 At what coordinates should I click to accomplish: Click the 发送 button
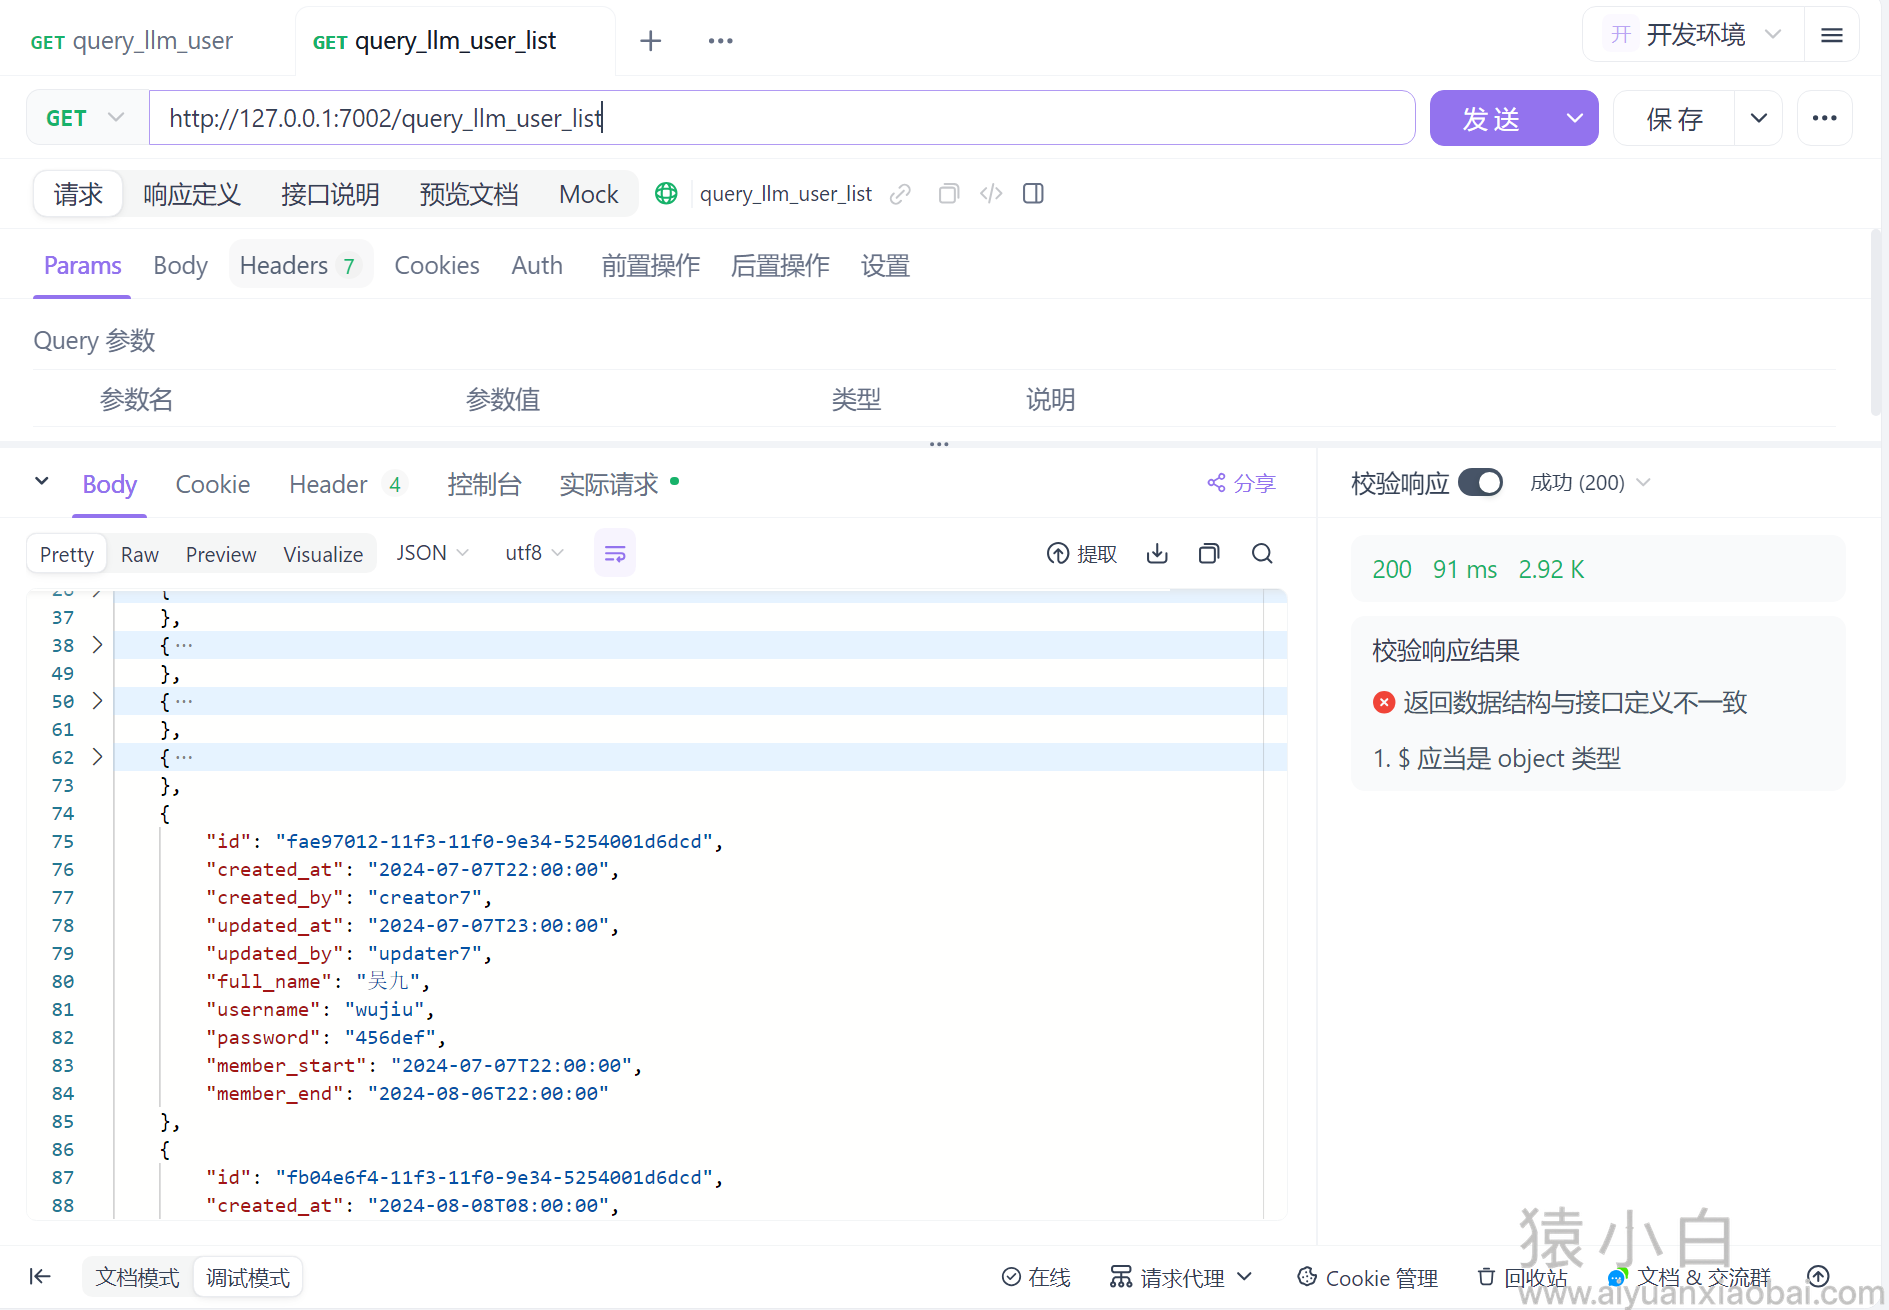(x=1491, y=119)
